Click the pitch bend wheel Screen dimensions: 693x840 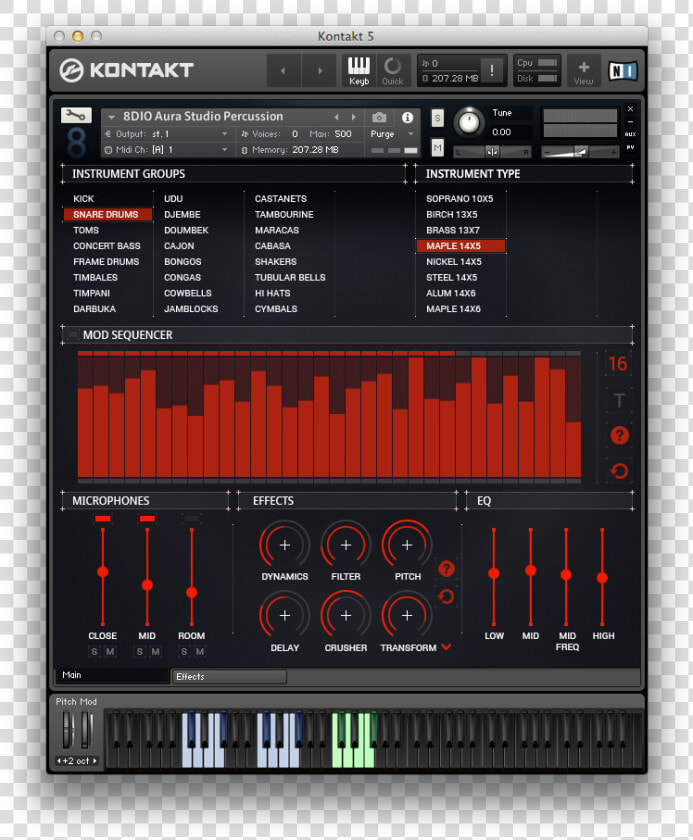pos(68,730)
